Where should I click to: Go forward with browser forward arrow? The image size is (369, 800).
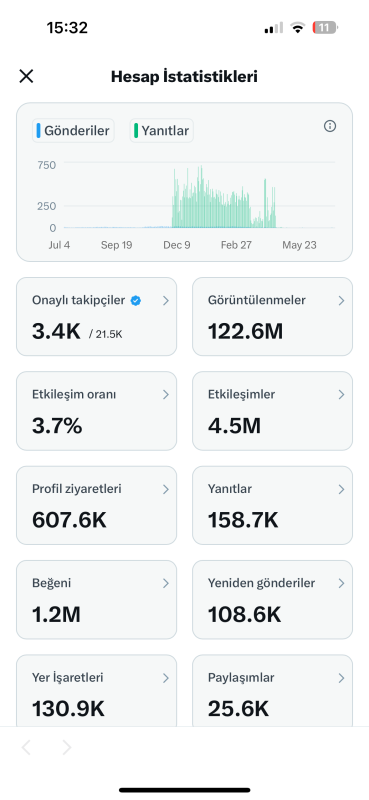click(66, 747)
